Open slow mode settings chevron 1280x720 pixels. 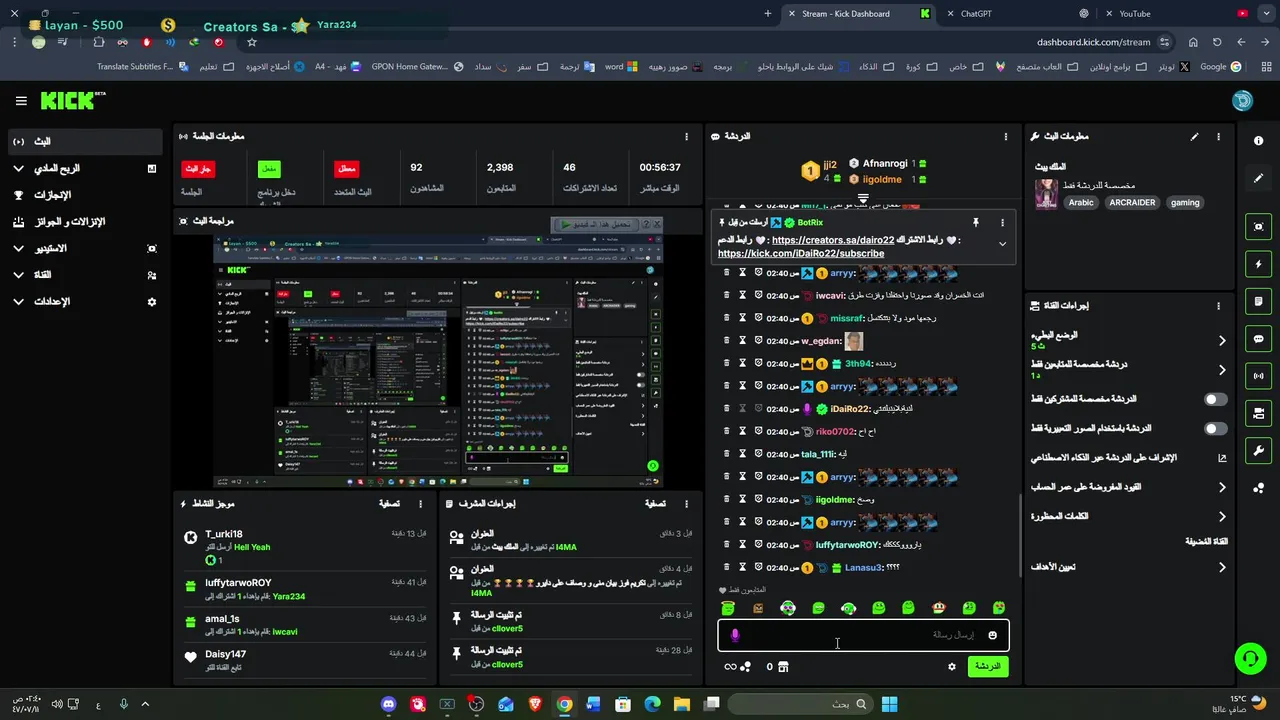(x=1222, y=341)
